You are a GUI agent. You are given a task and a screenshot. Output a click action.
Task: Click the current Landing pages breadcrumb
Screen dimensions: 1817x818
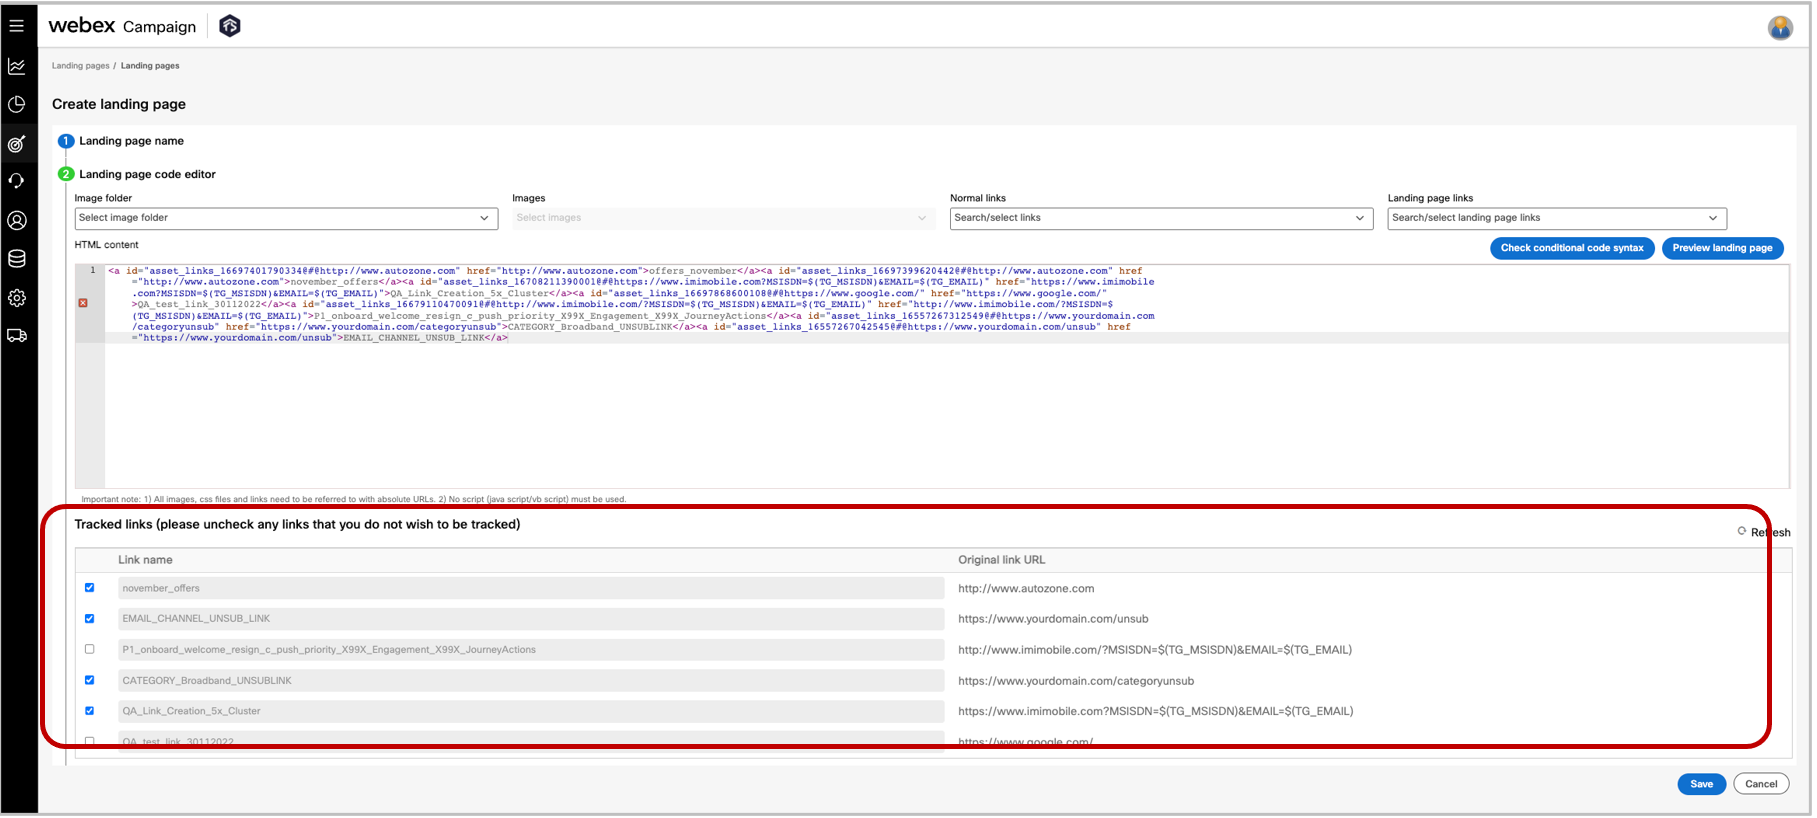[150, 66]
